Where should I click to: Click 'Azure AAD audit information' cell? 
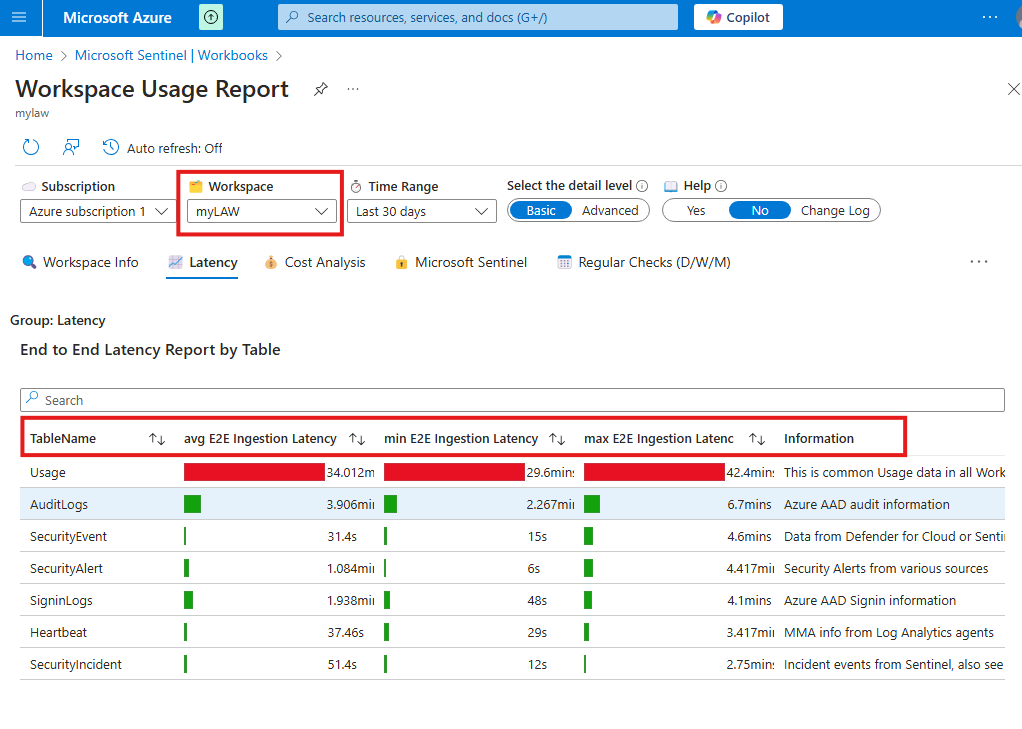[x=867, y=505]
